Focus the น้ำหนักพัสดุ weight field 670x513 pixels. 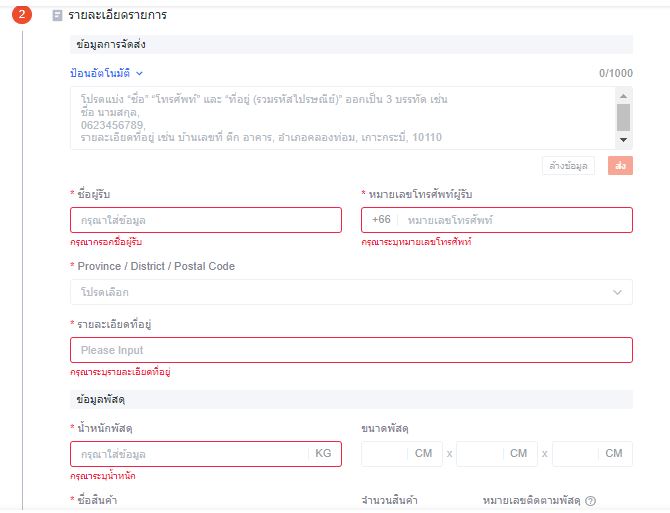tap(206, 454)
